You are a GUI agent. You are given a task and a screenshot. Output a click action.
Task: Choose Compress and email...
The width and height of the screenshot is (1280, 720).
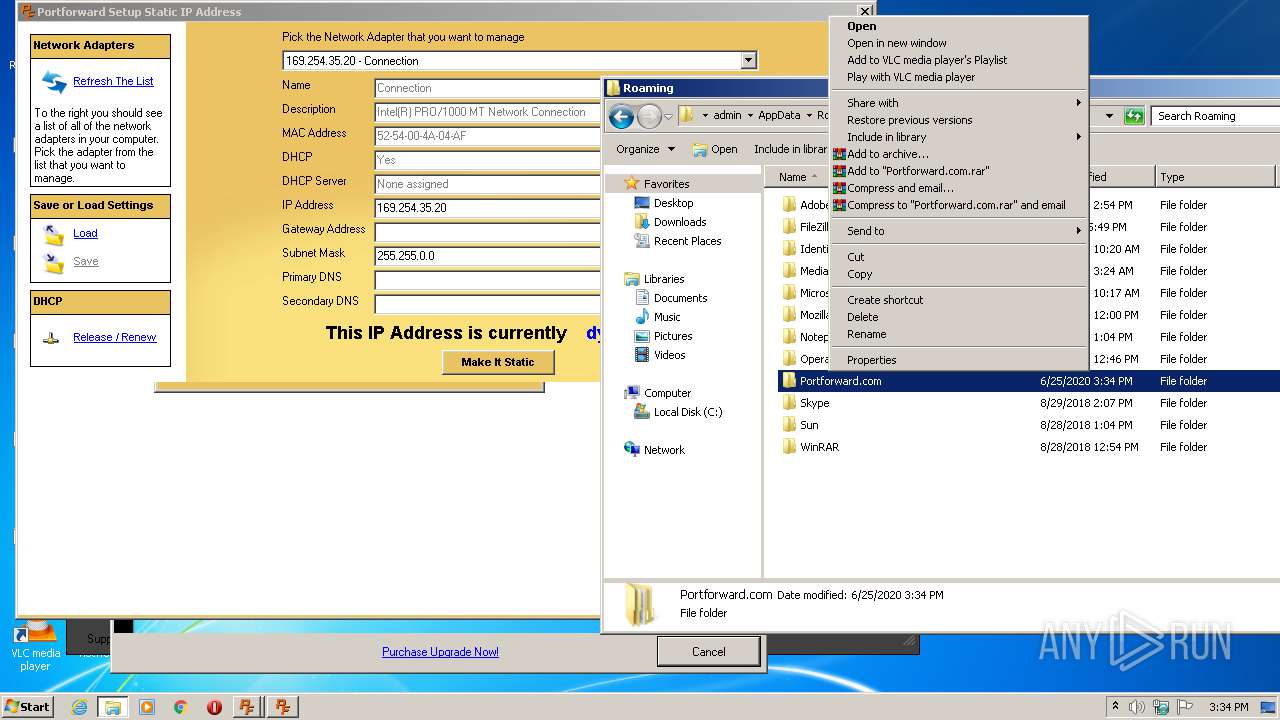tap(959, 188)
